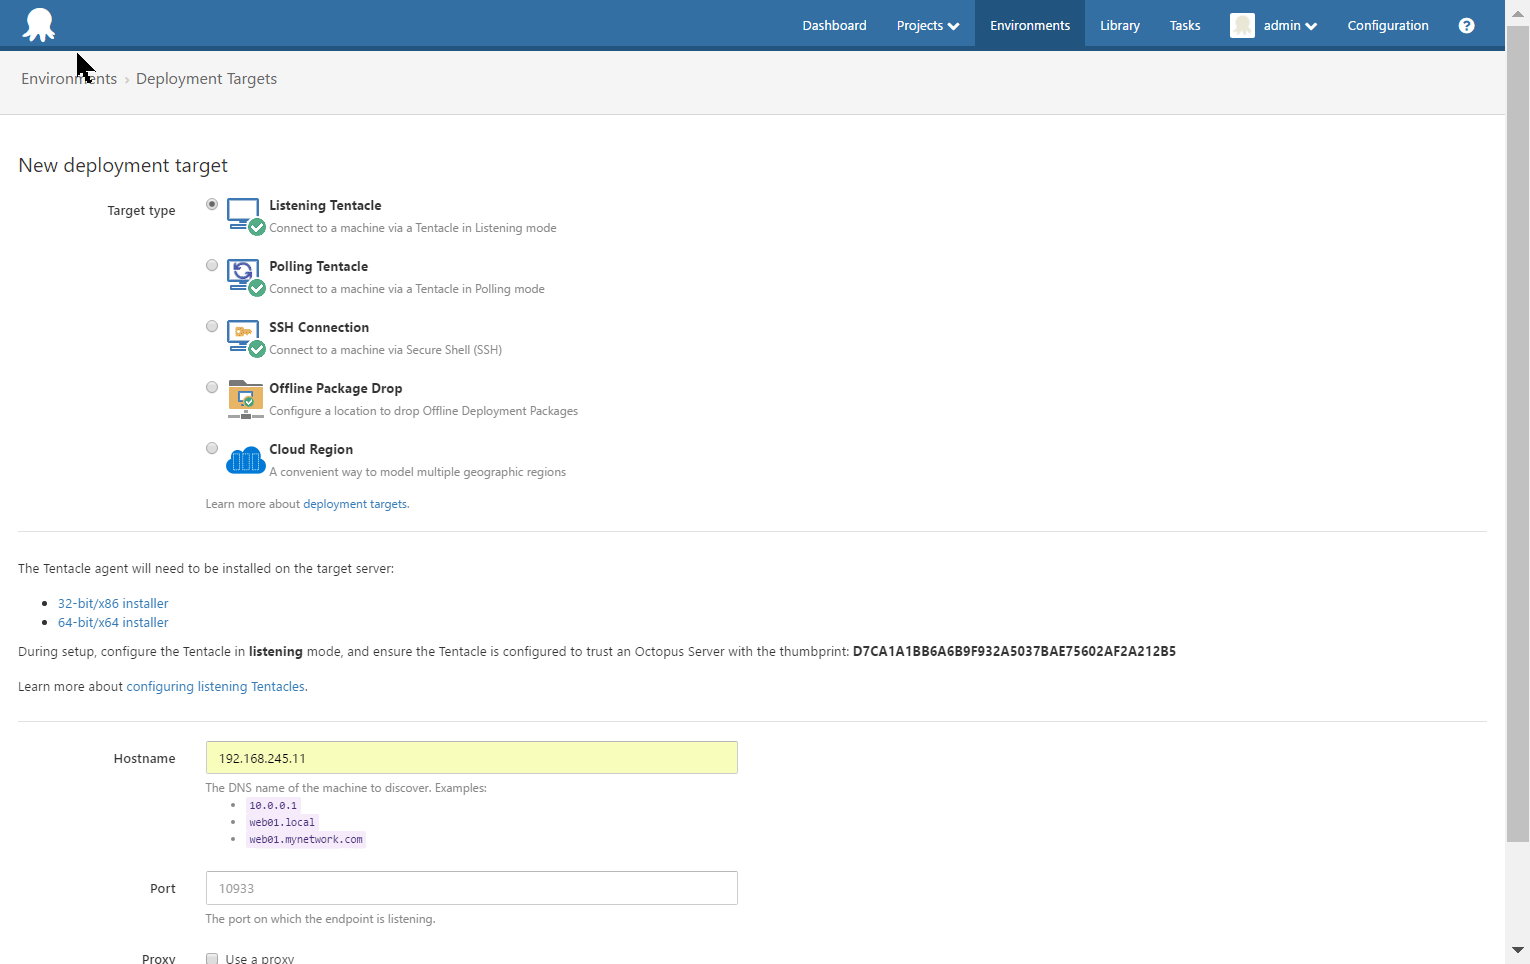Go to the Dashboard menu
Viewport: 1530px width, 964px height.
point(834,26)
